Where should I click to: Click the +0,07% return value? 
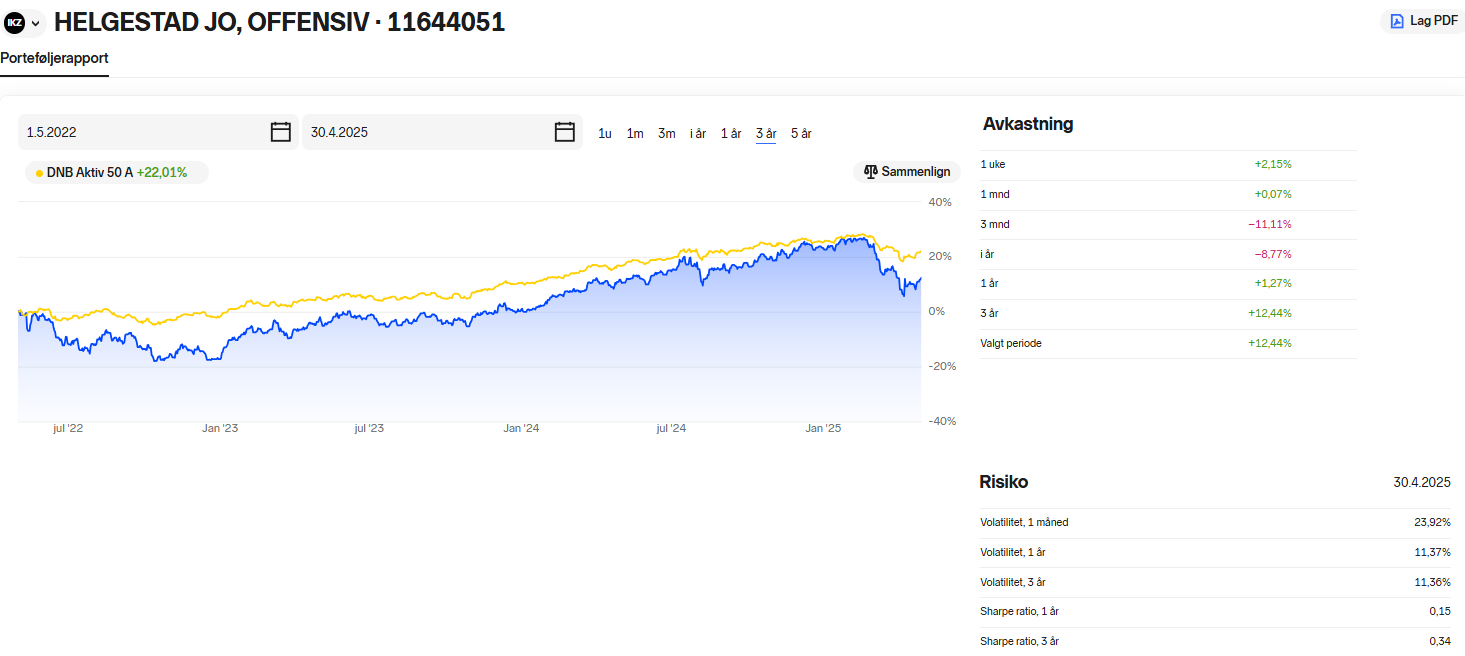tap(1273, 194)
